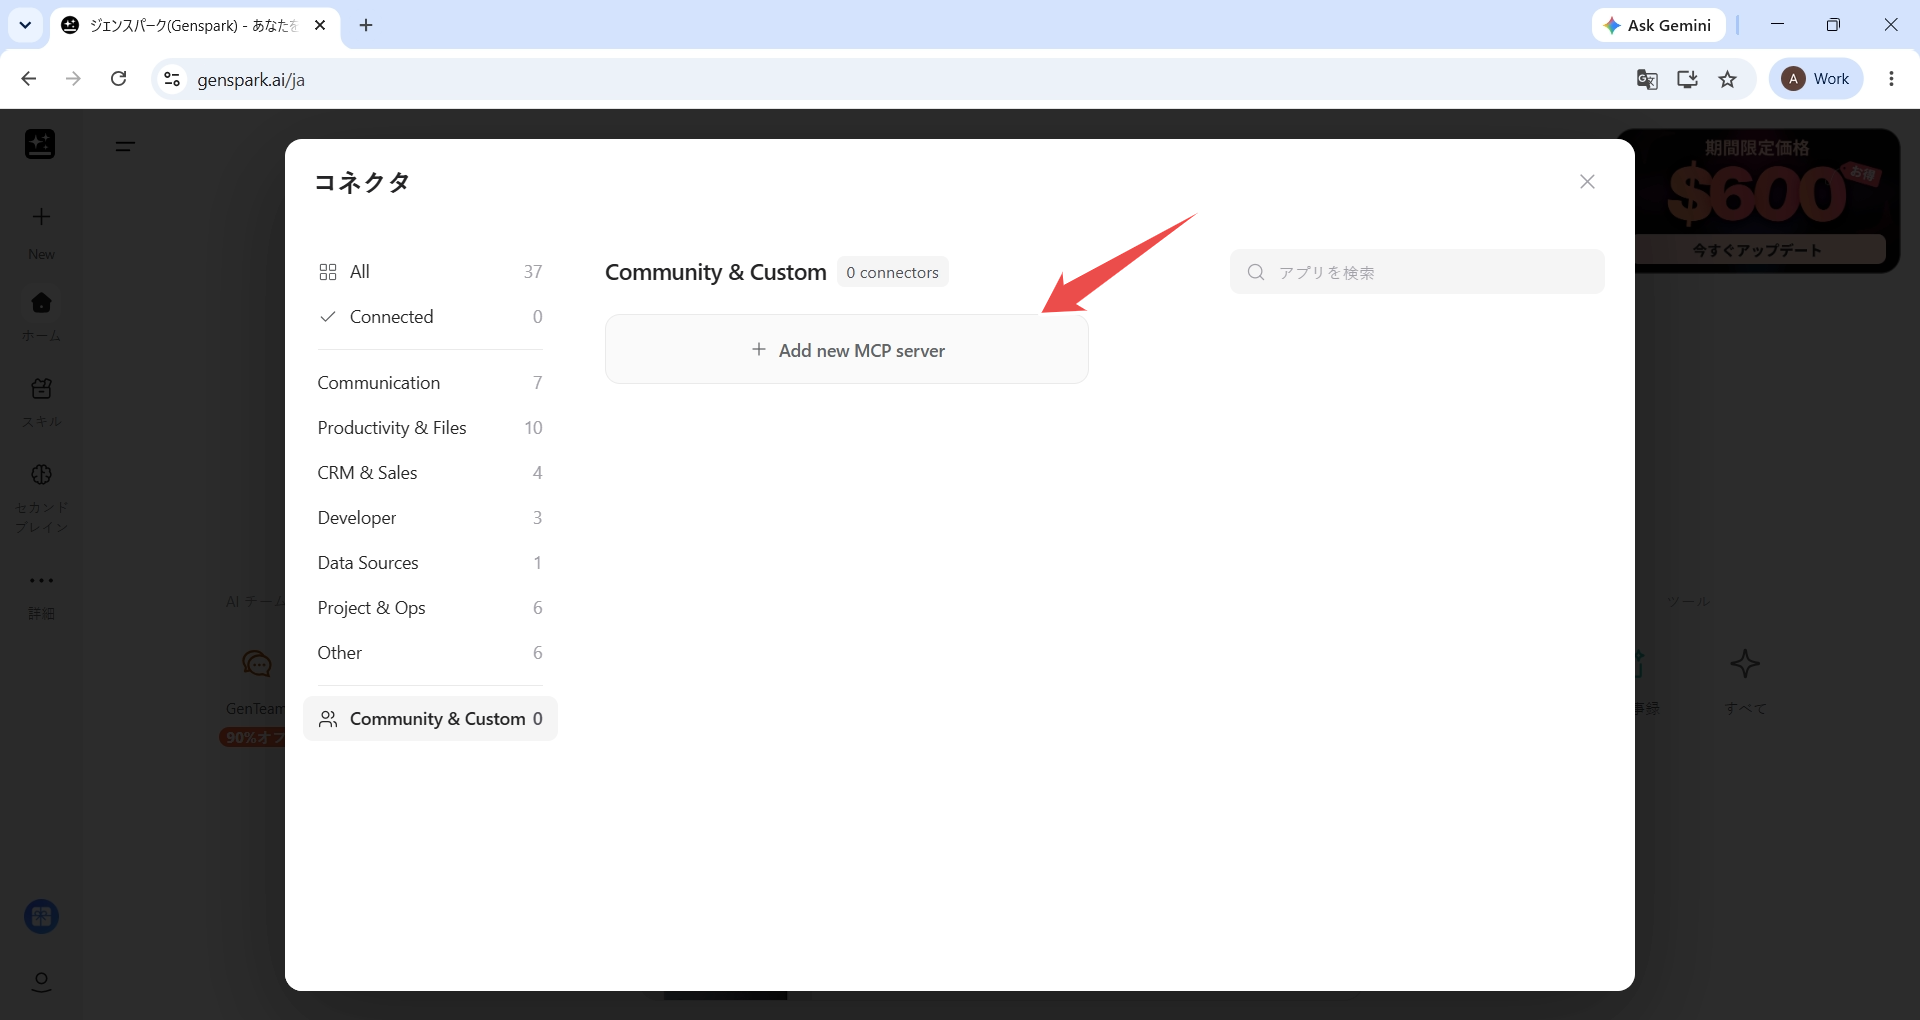The image size is (1920, 1020).
Task: Open Productivity & Files category
Action: click(x=430, y=428)
